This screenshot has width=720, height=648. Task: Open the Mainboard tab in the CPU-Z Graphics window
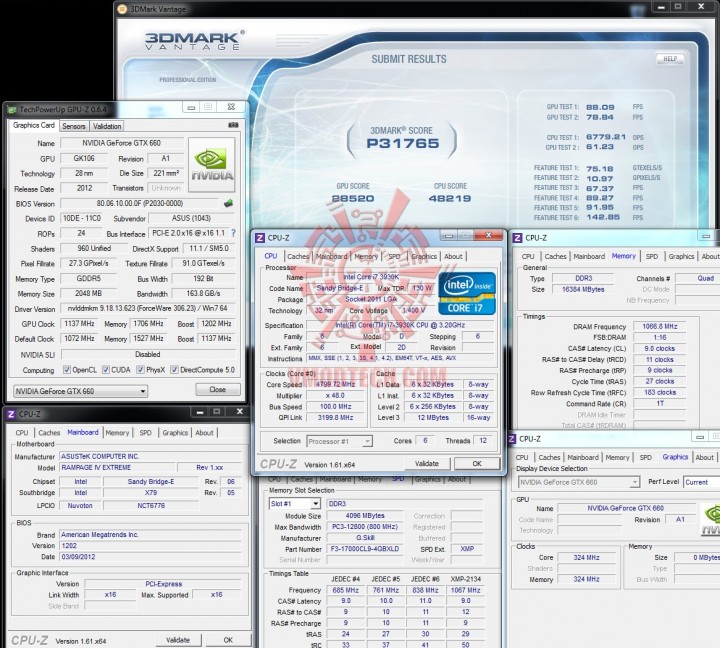click(583, 457)
